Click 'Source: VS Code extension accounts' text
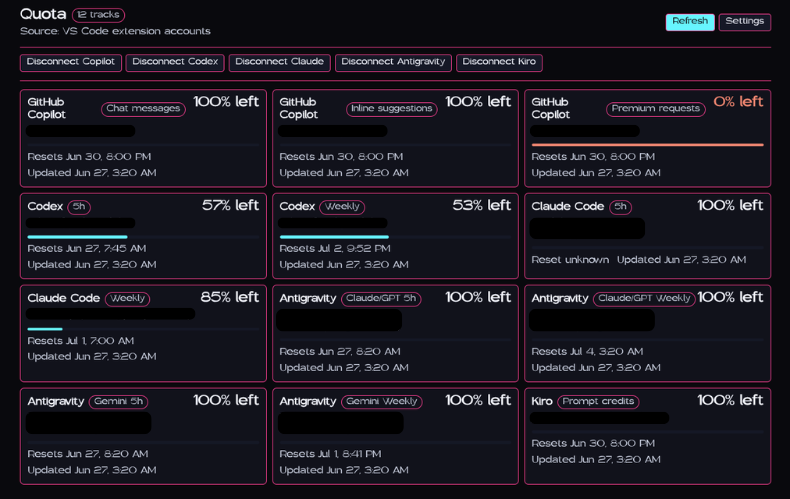The height and width of the screenshot is (499, 790). (x=115, y=31)
